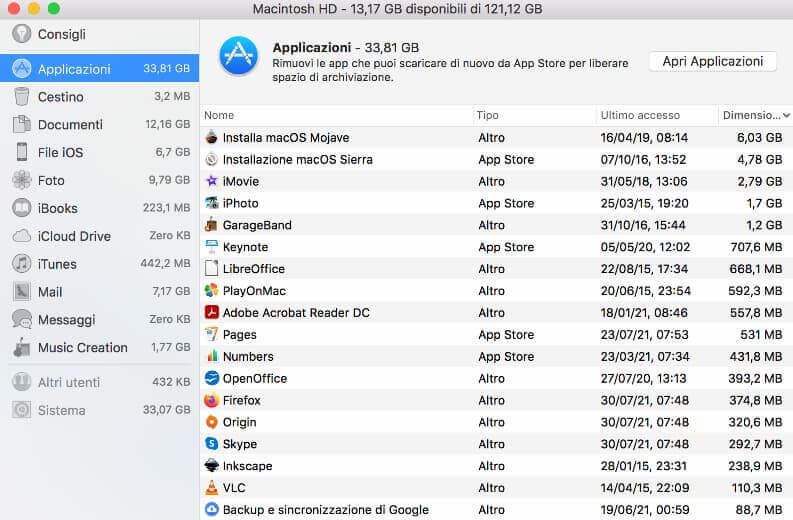Click the Firefox app icon

click(x=211, y=400)
